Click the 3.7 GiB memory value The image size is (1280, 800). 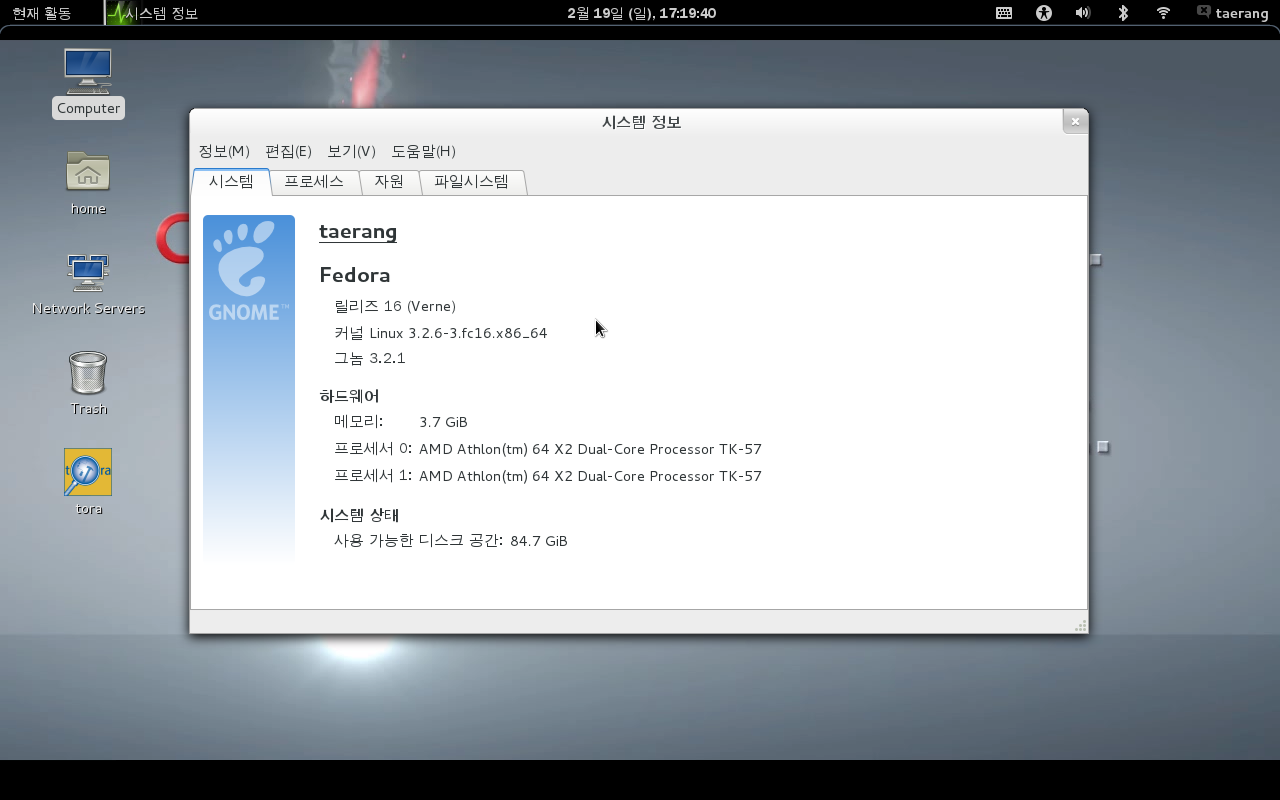pos(443,422)
